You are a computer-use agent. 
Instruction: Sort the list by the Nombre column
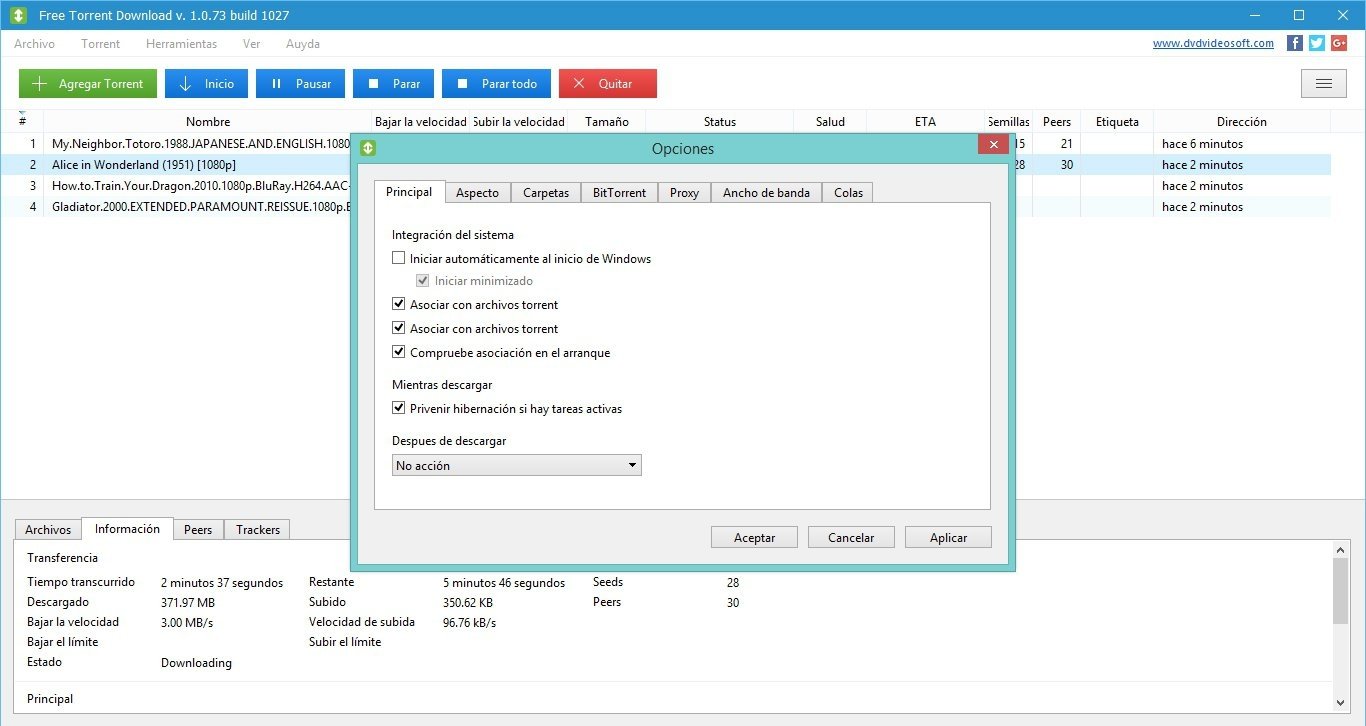pyautogui.click(x=207, y=122)
